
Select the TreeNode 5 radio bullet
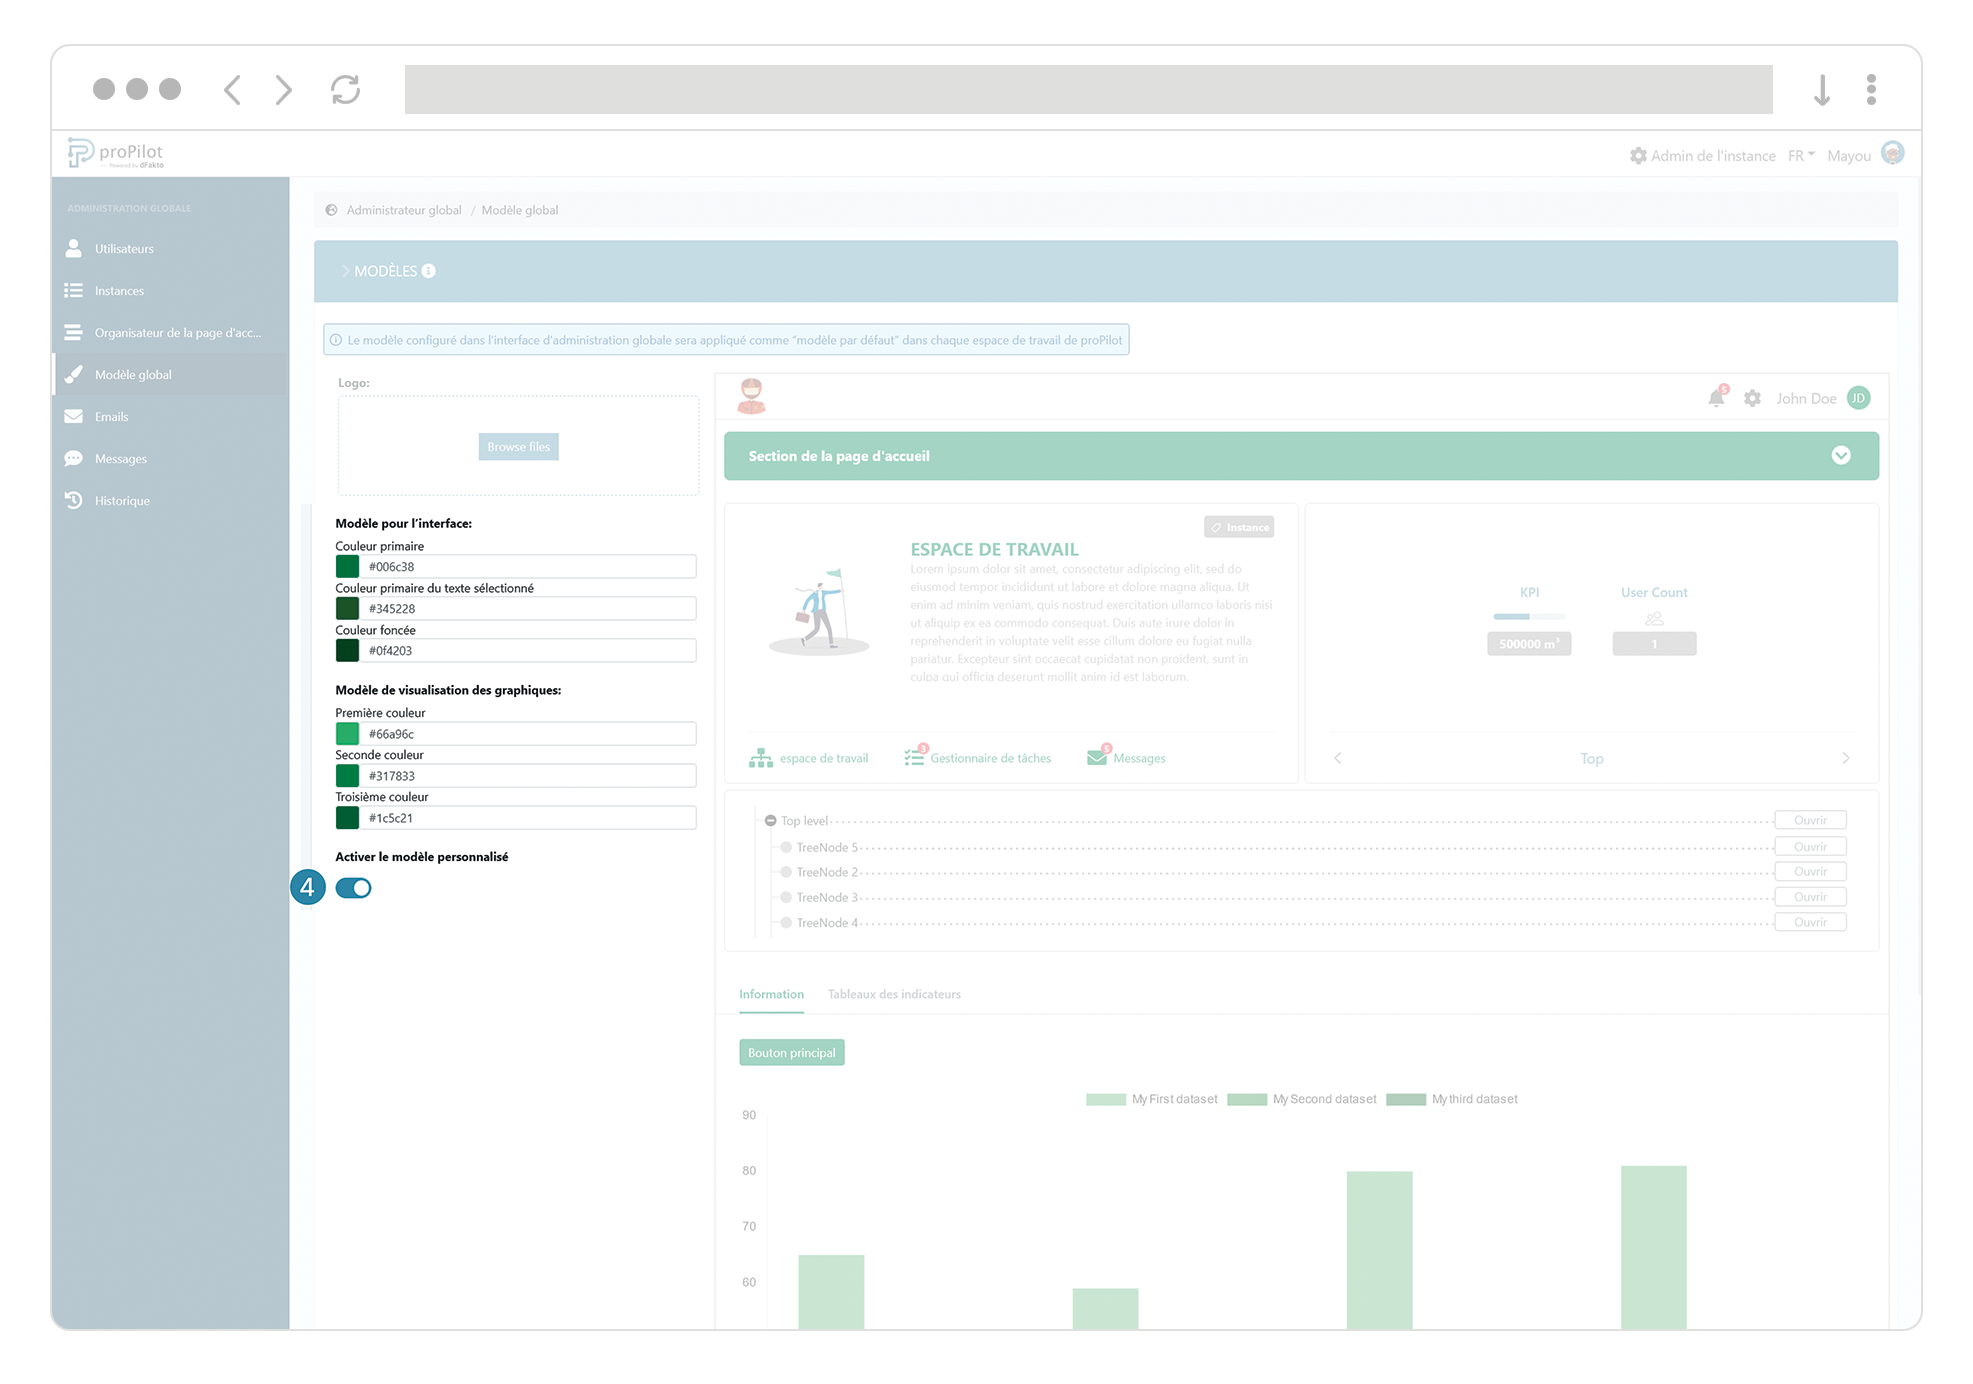tap(786, 847)
